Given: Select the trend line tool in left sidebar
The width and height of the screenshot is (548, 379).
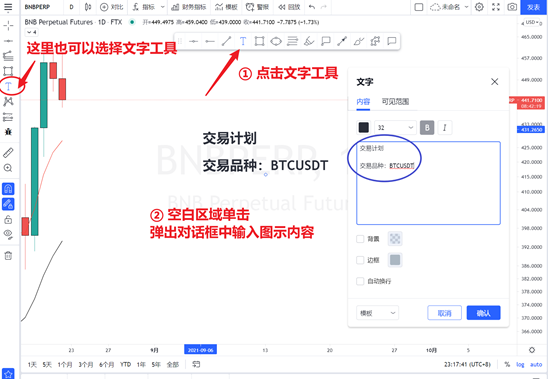Looking at the screenshot, I should [x=8, y=41].
